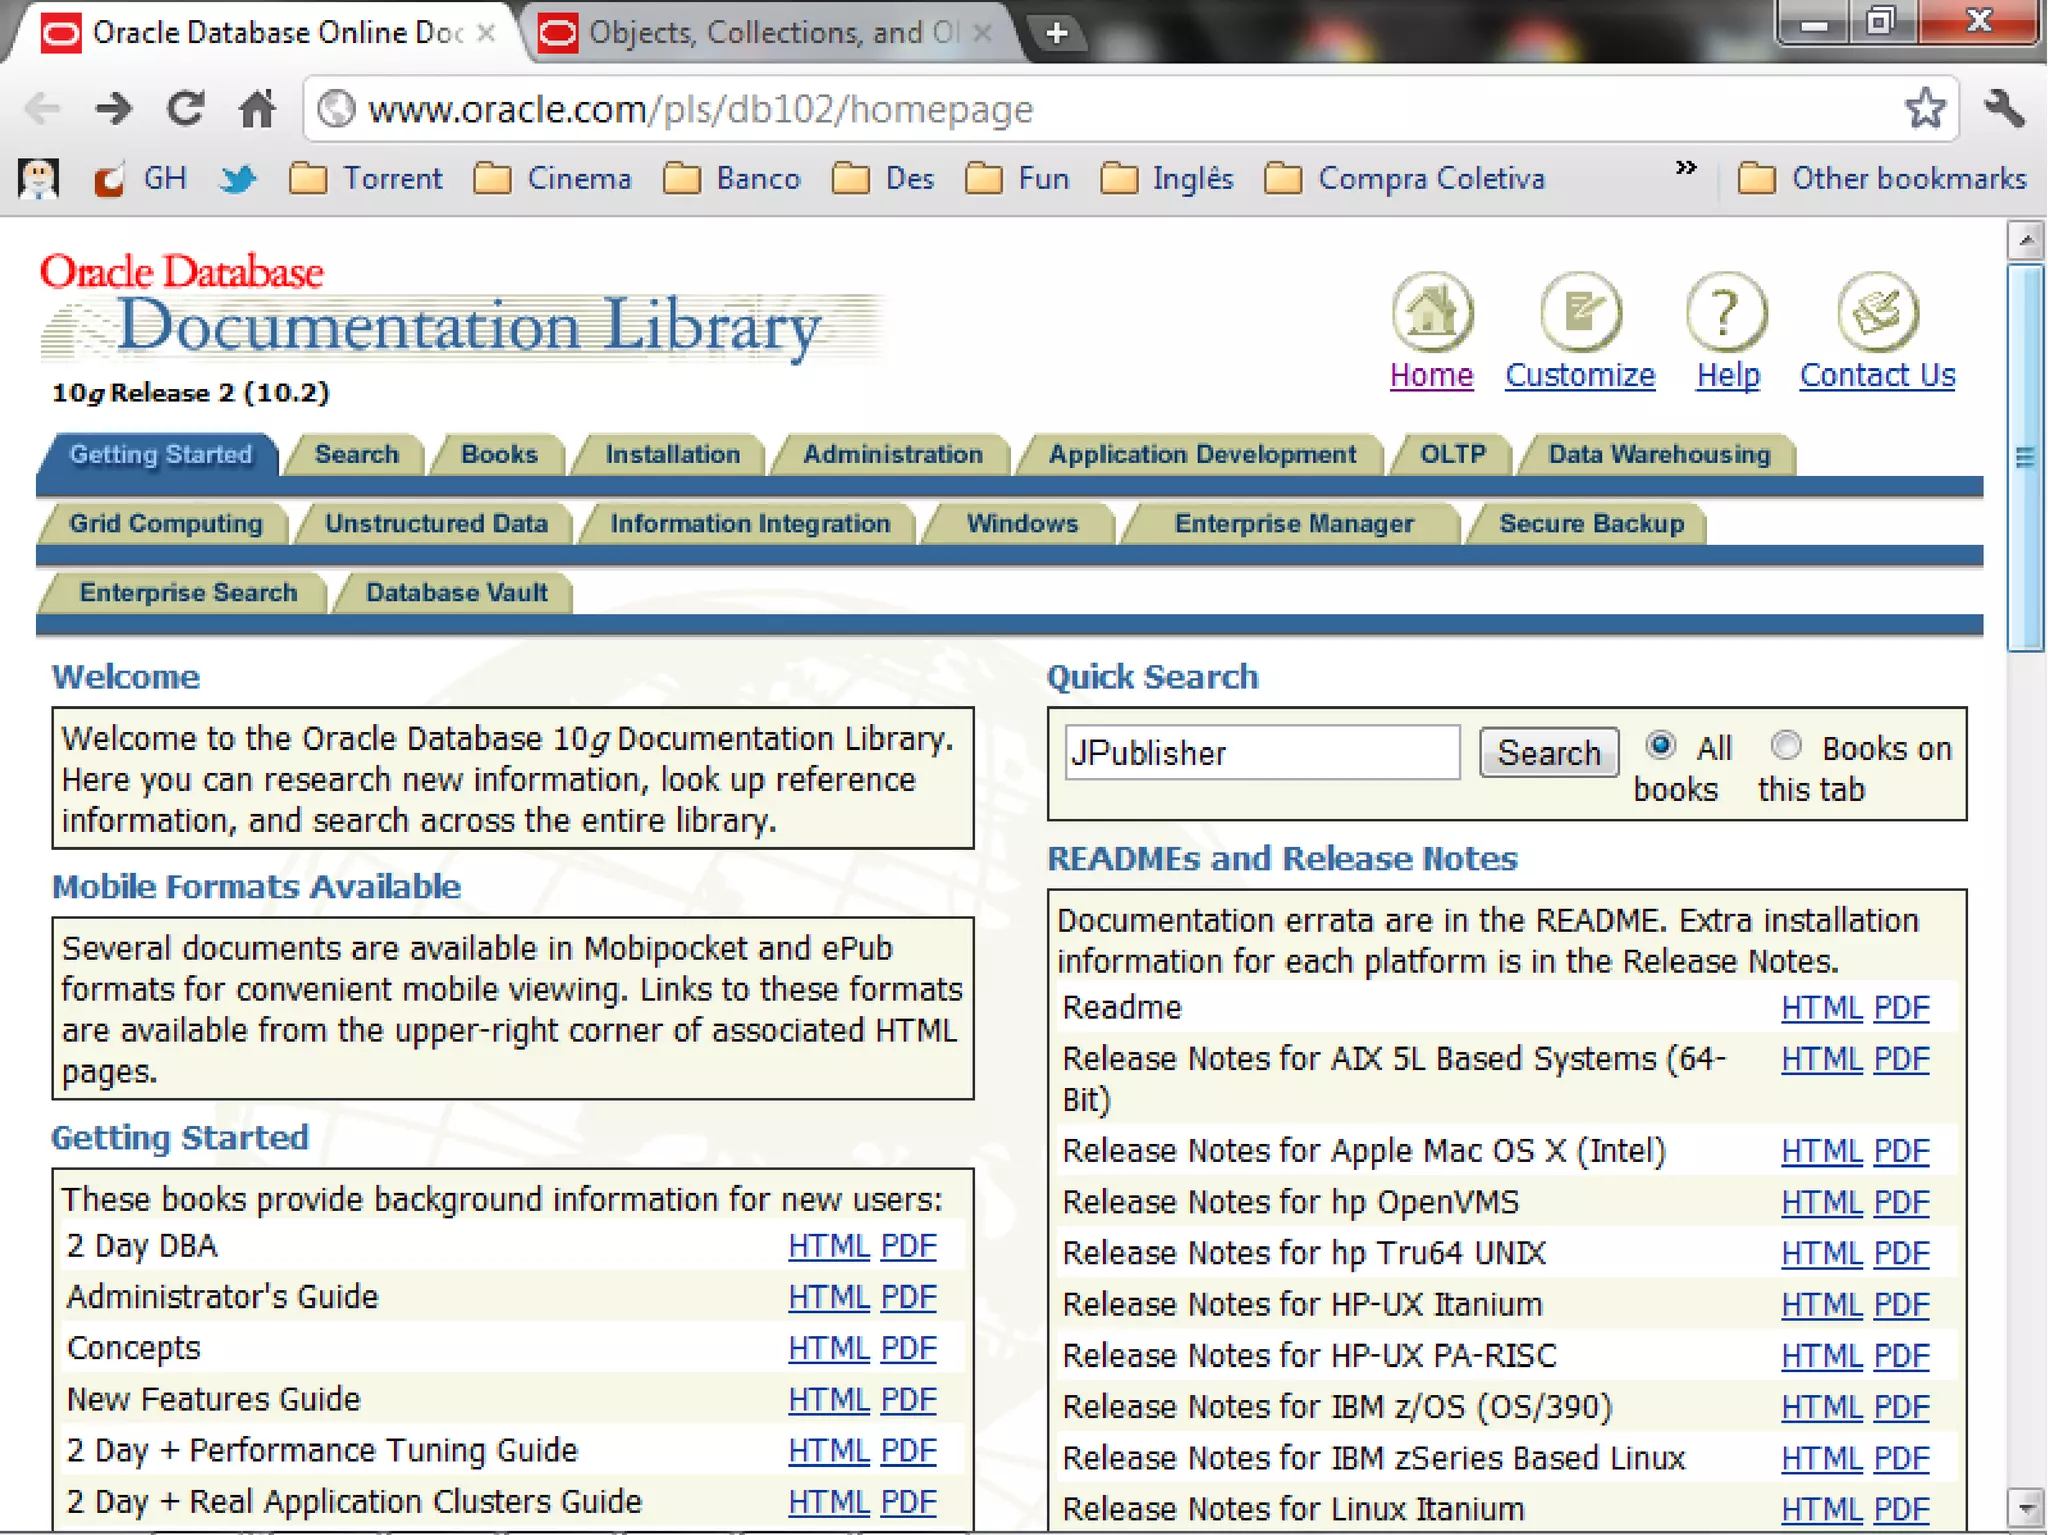
Task: Open the Database Vault tab
Action: tap(456, 593)
